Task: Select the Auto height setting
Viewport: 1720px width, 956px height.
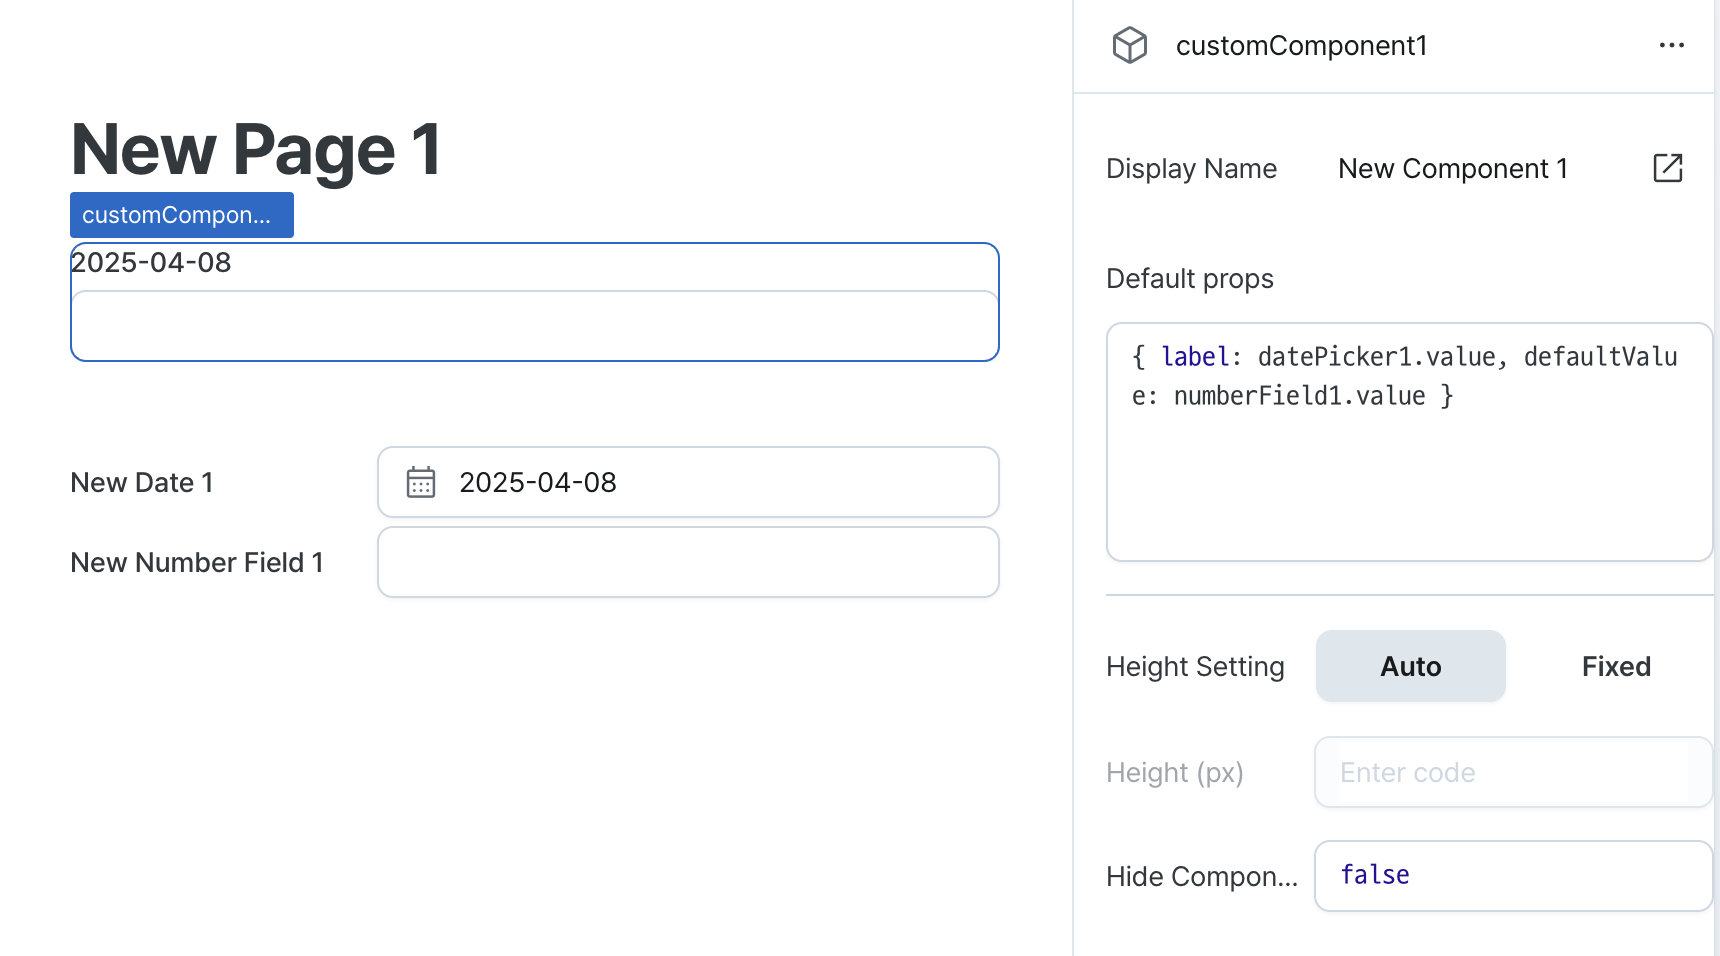Action: point(1410,666)
